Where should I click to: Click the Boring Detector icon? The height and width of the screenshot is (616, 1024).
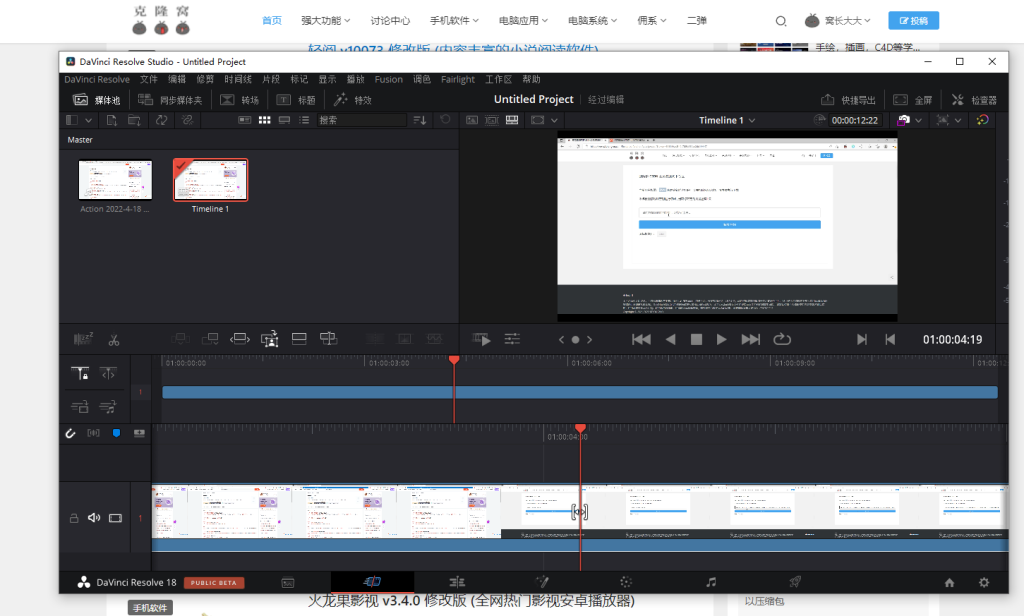click(83, 339)
